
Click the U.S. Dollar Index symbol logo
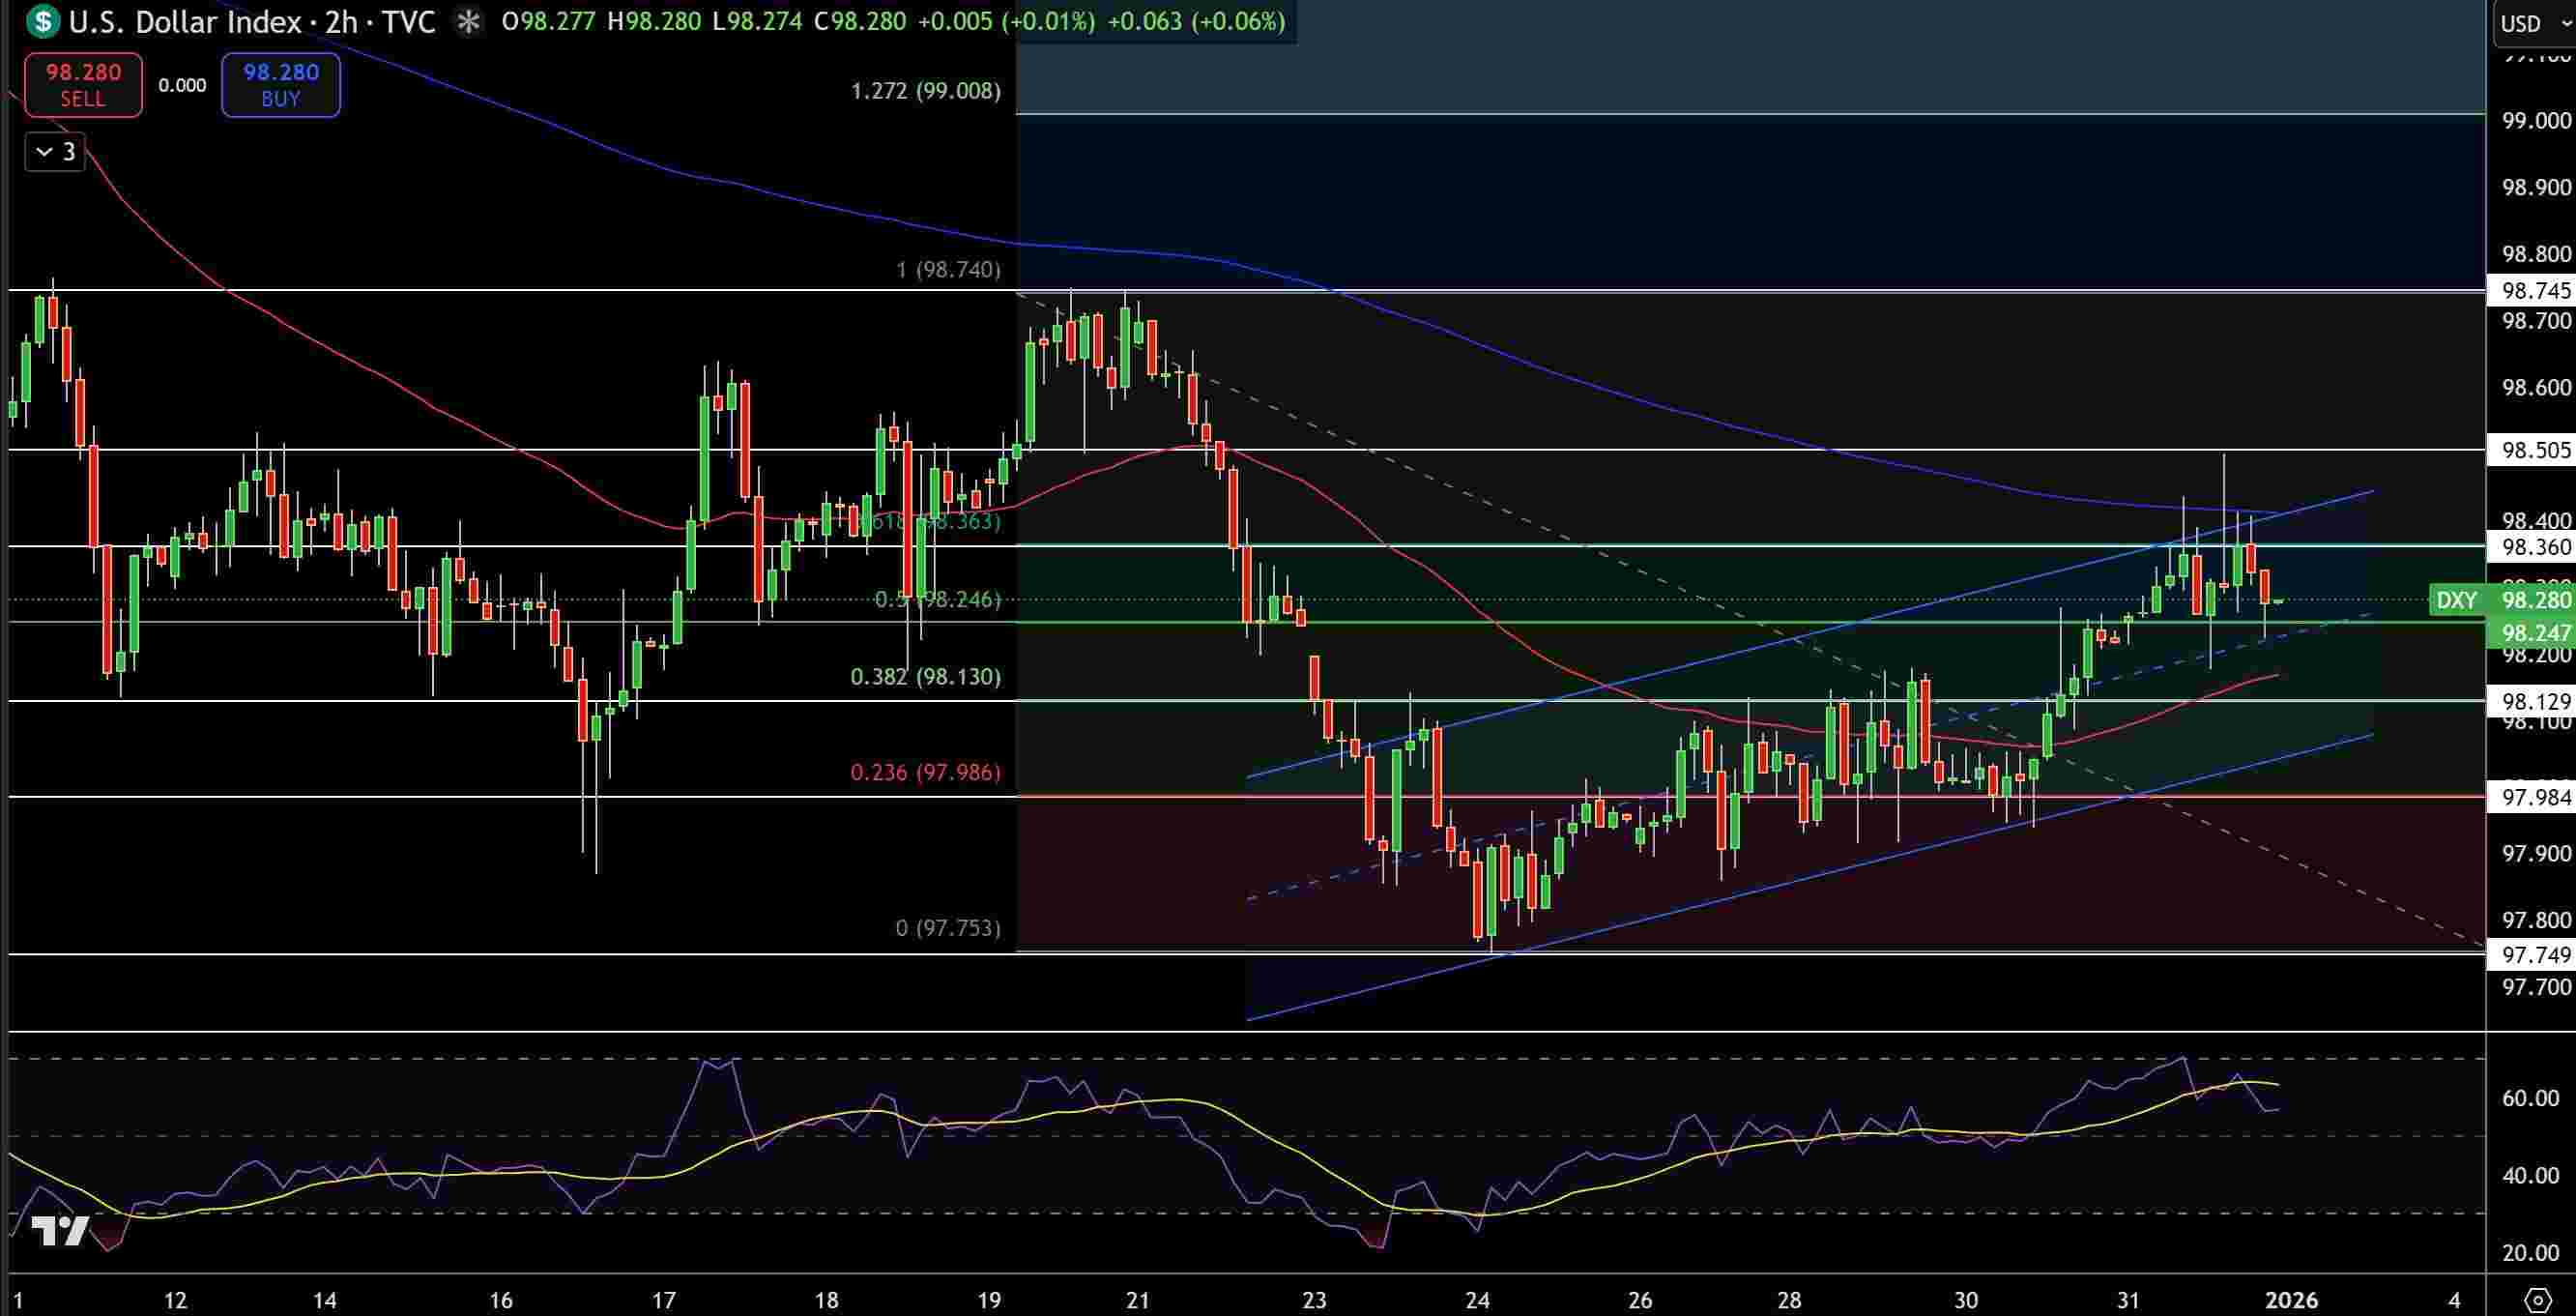(43, 21)
